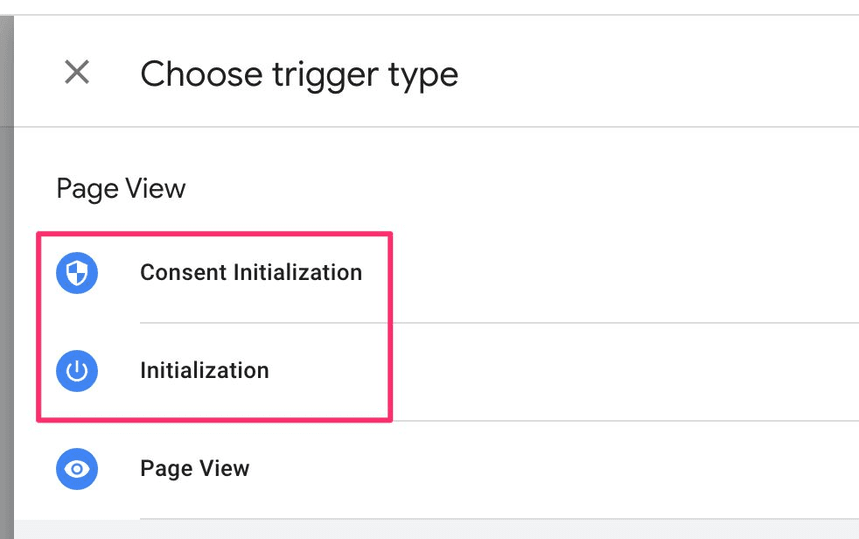This screenshot has width=859, height=539.
Task: Click the Page View eye icon
Action: click(77, 469)
